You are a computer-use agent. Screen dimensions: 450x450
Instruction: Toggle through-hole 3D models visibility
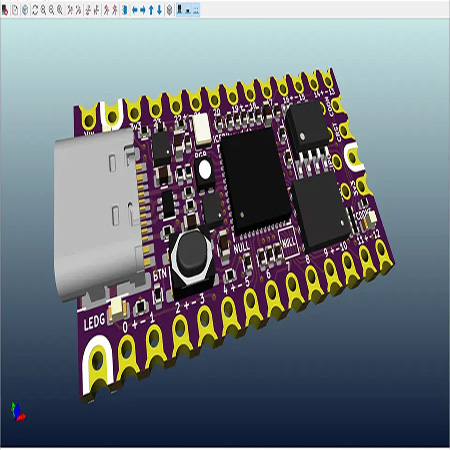tap(180, 10)
